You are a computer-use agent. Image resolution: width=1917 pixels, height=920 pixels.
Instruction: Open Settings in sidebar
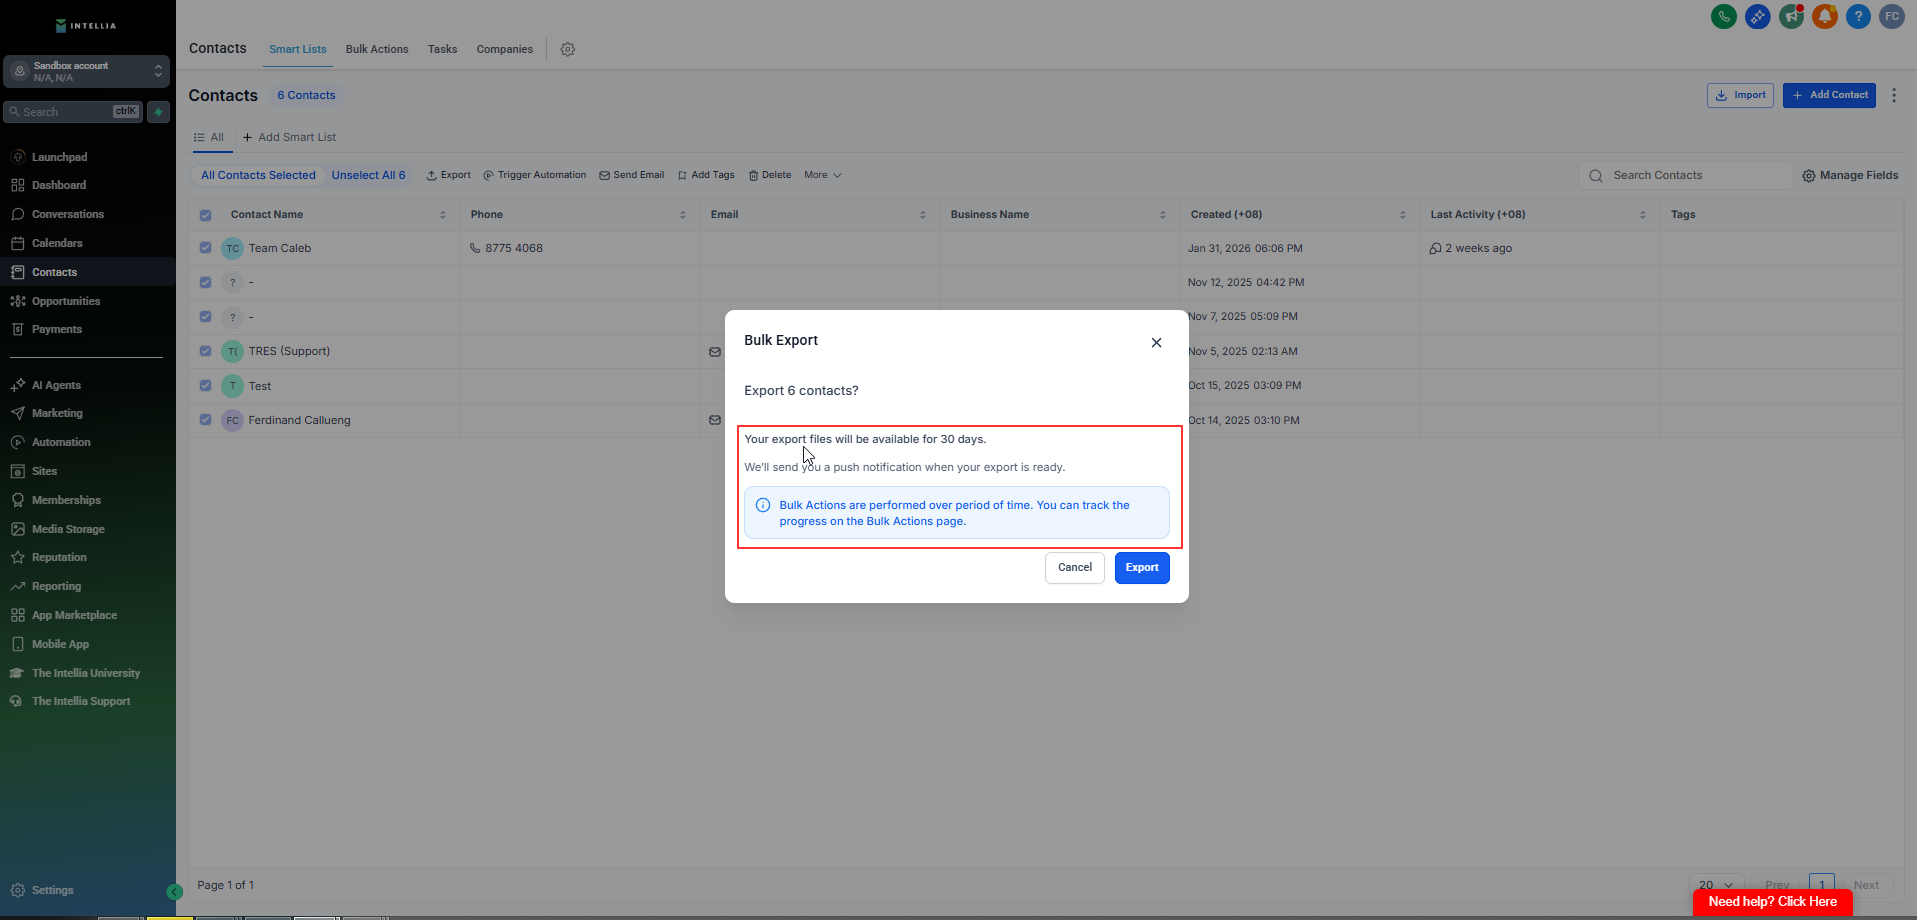[x=52, y=890]
